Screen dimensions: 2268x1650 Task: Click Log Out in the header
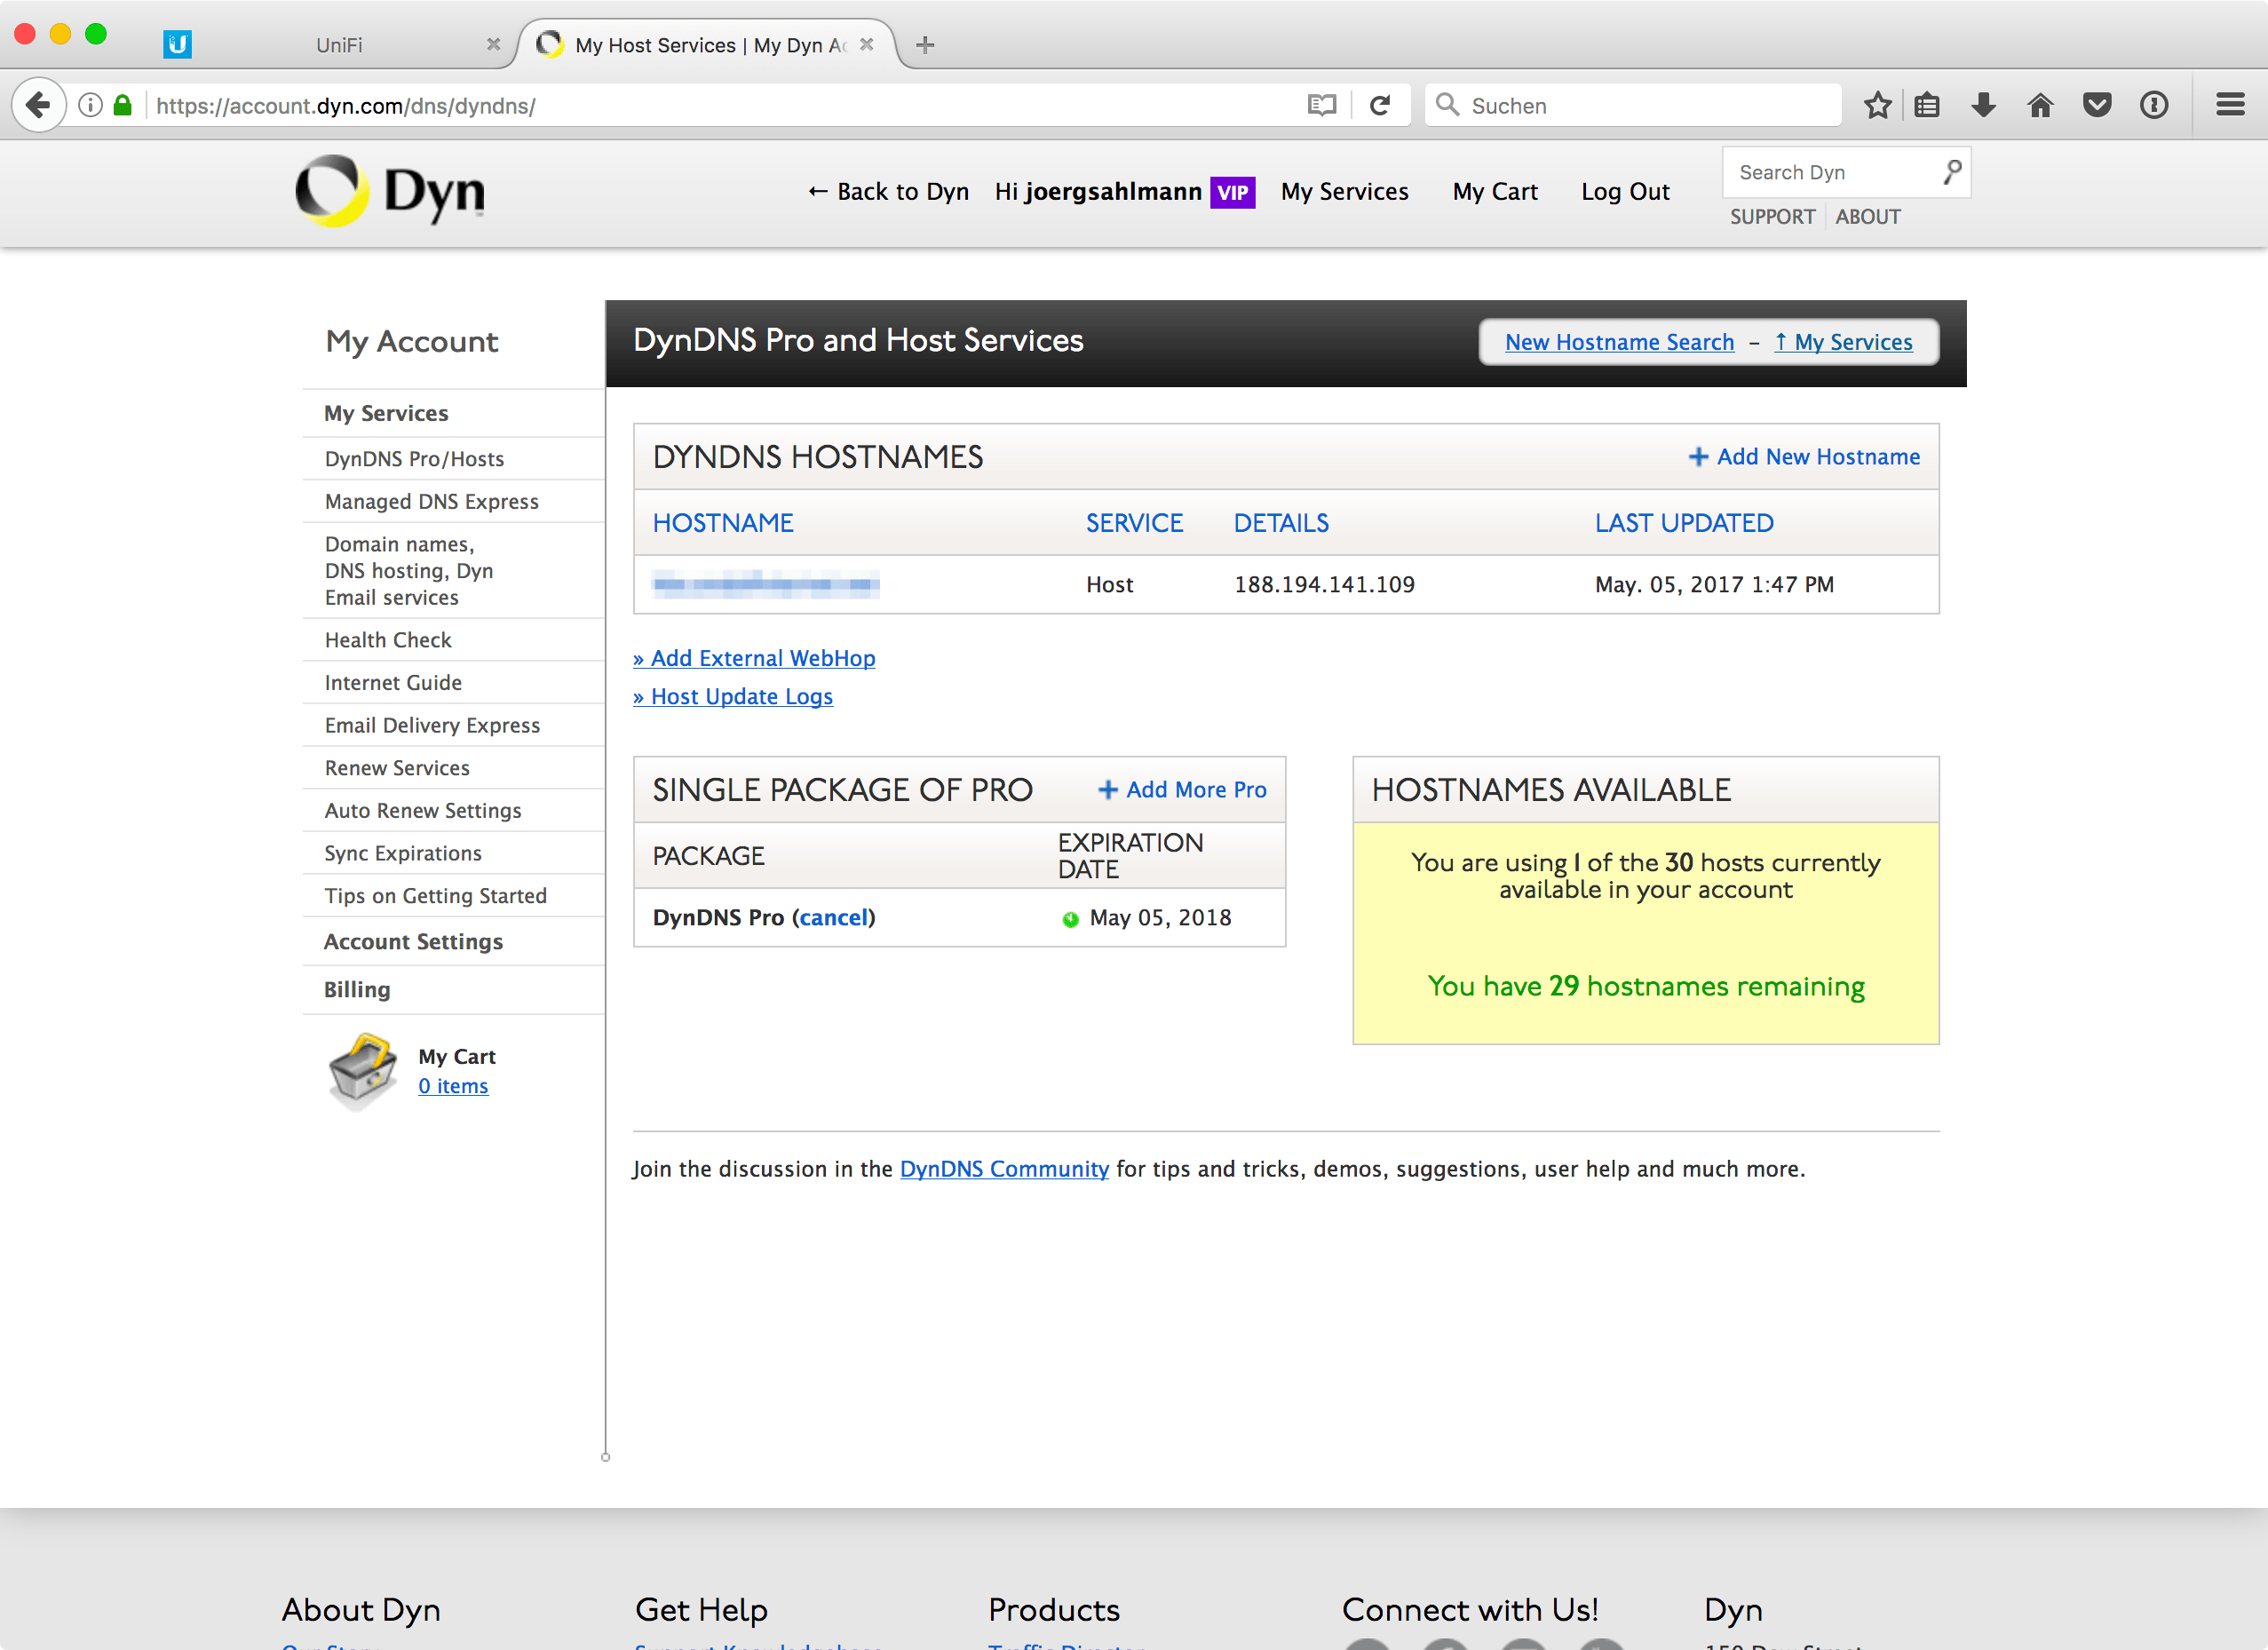tap(1625, 191)
